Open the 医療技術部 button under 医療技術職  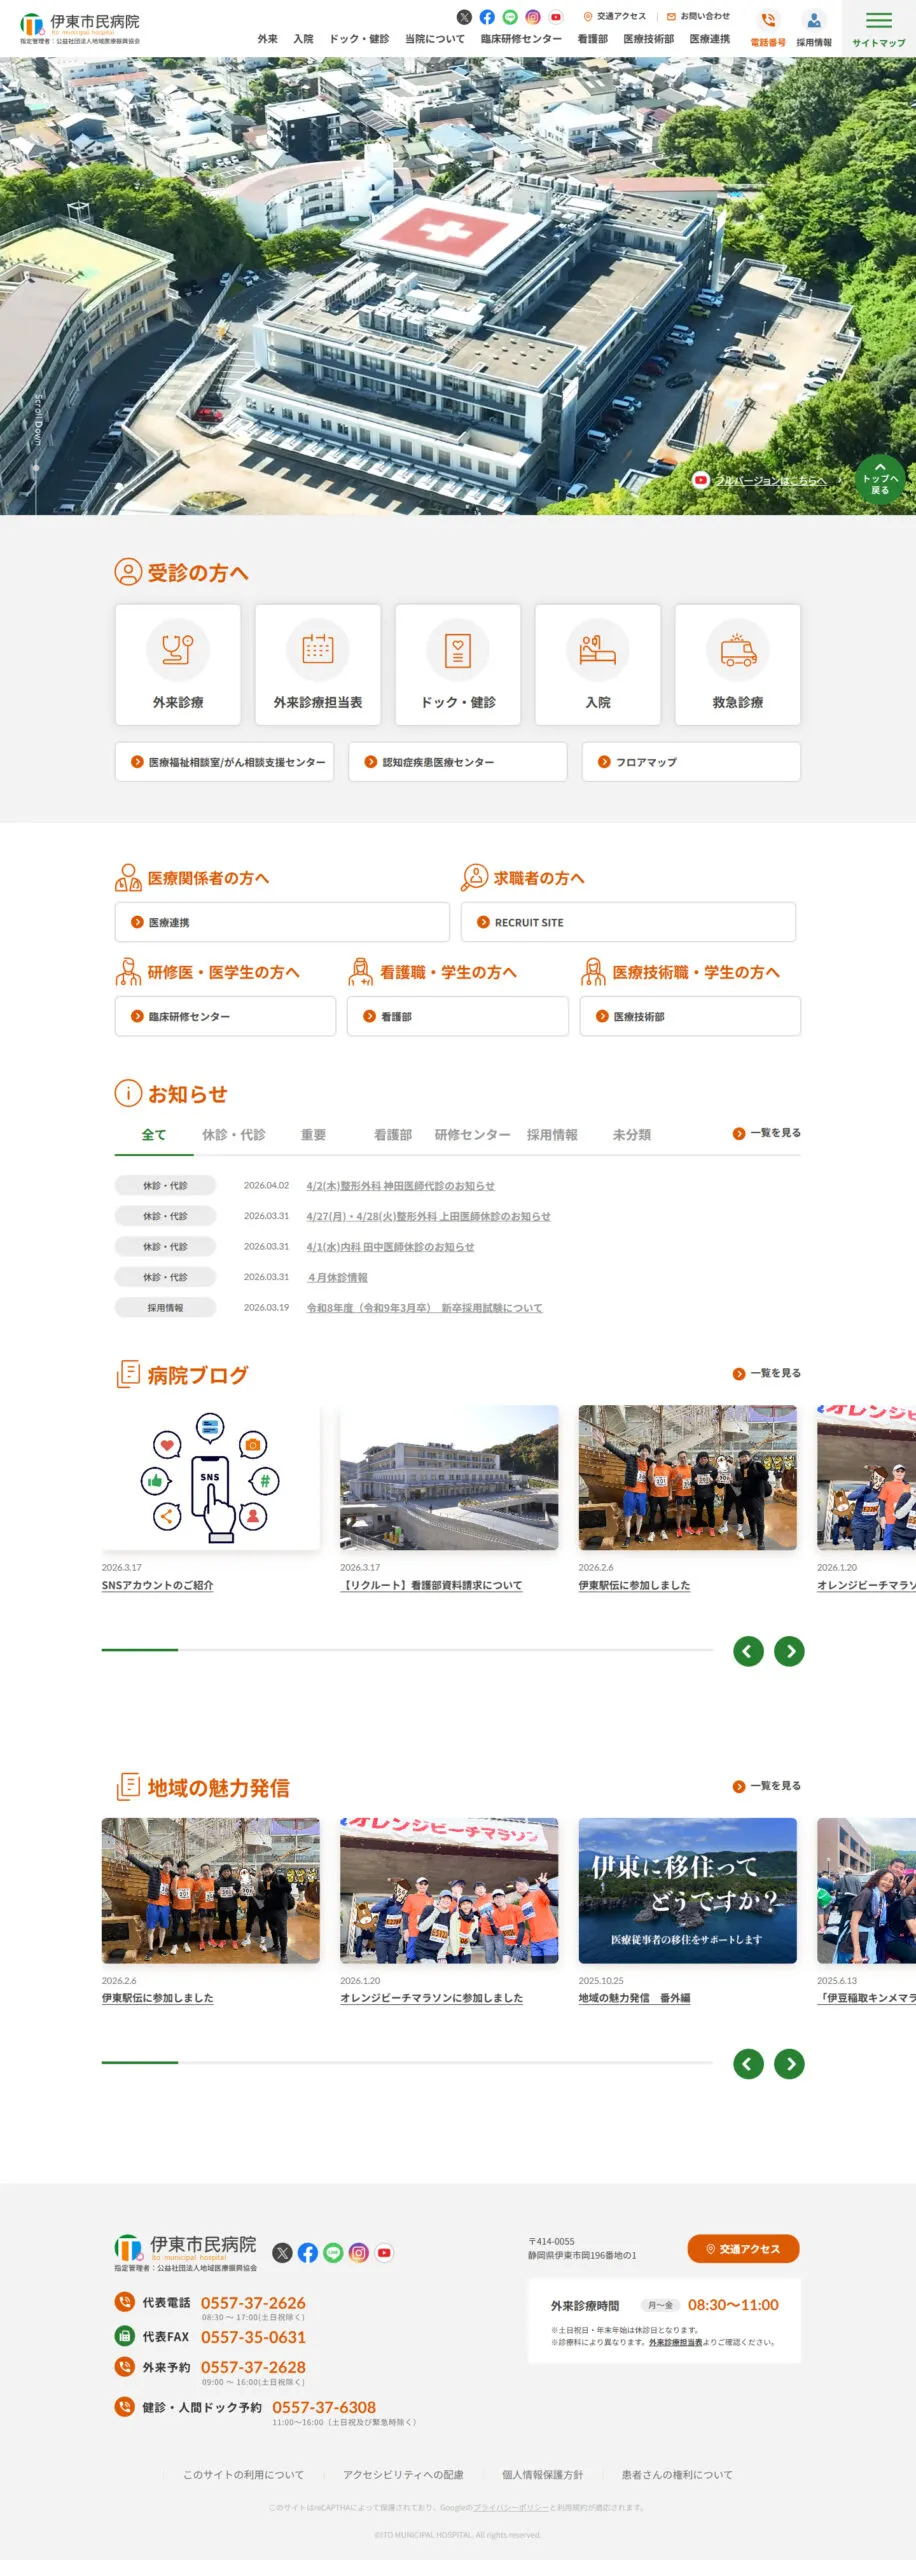click(x=690, y=1016)
